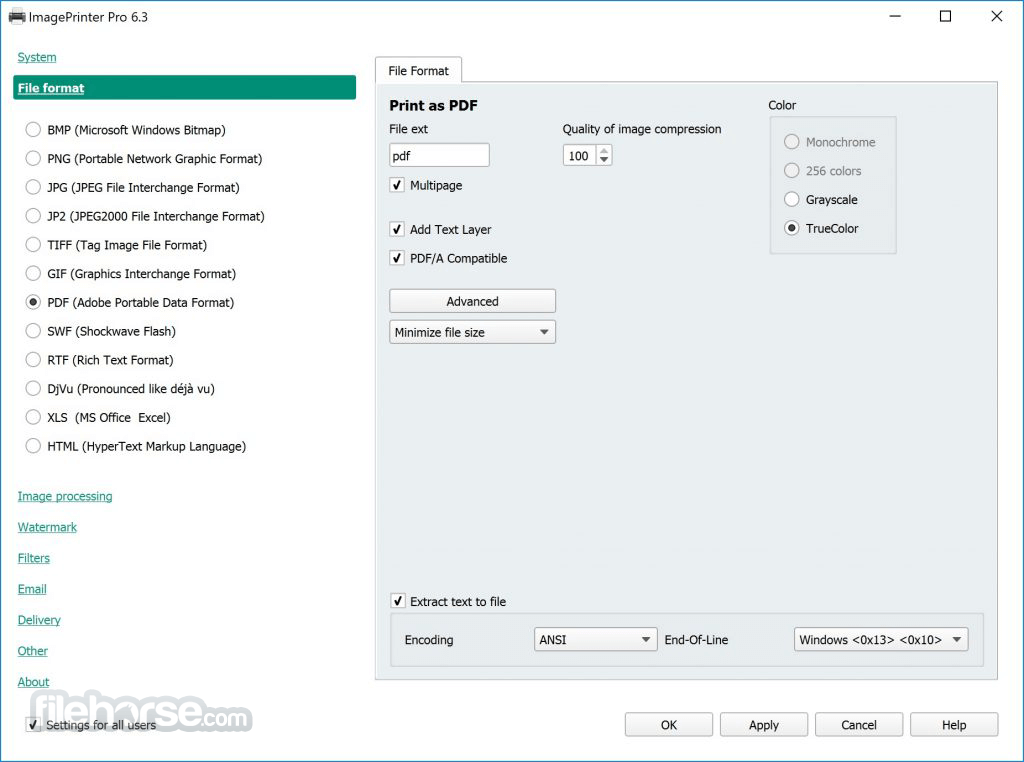Open Watermark settings

[47, 527]
